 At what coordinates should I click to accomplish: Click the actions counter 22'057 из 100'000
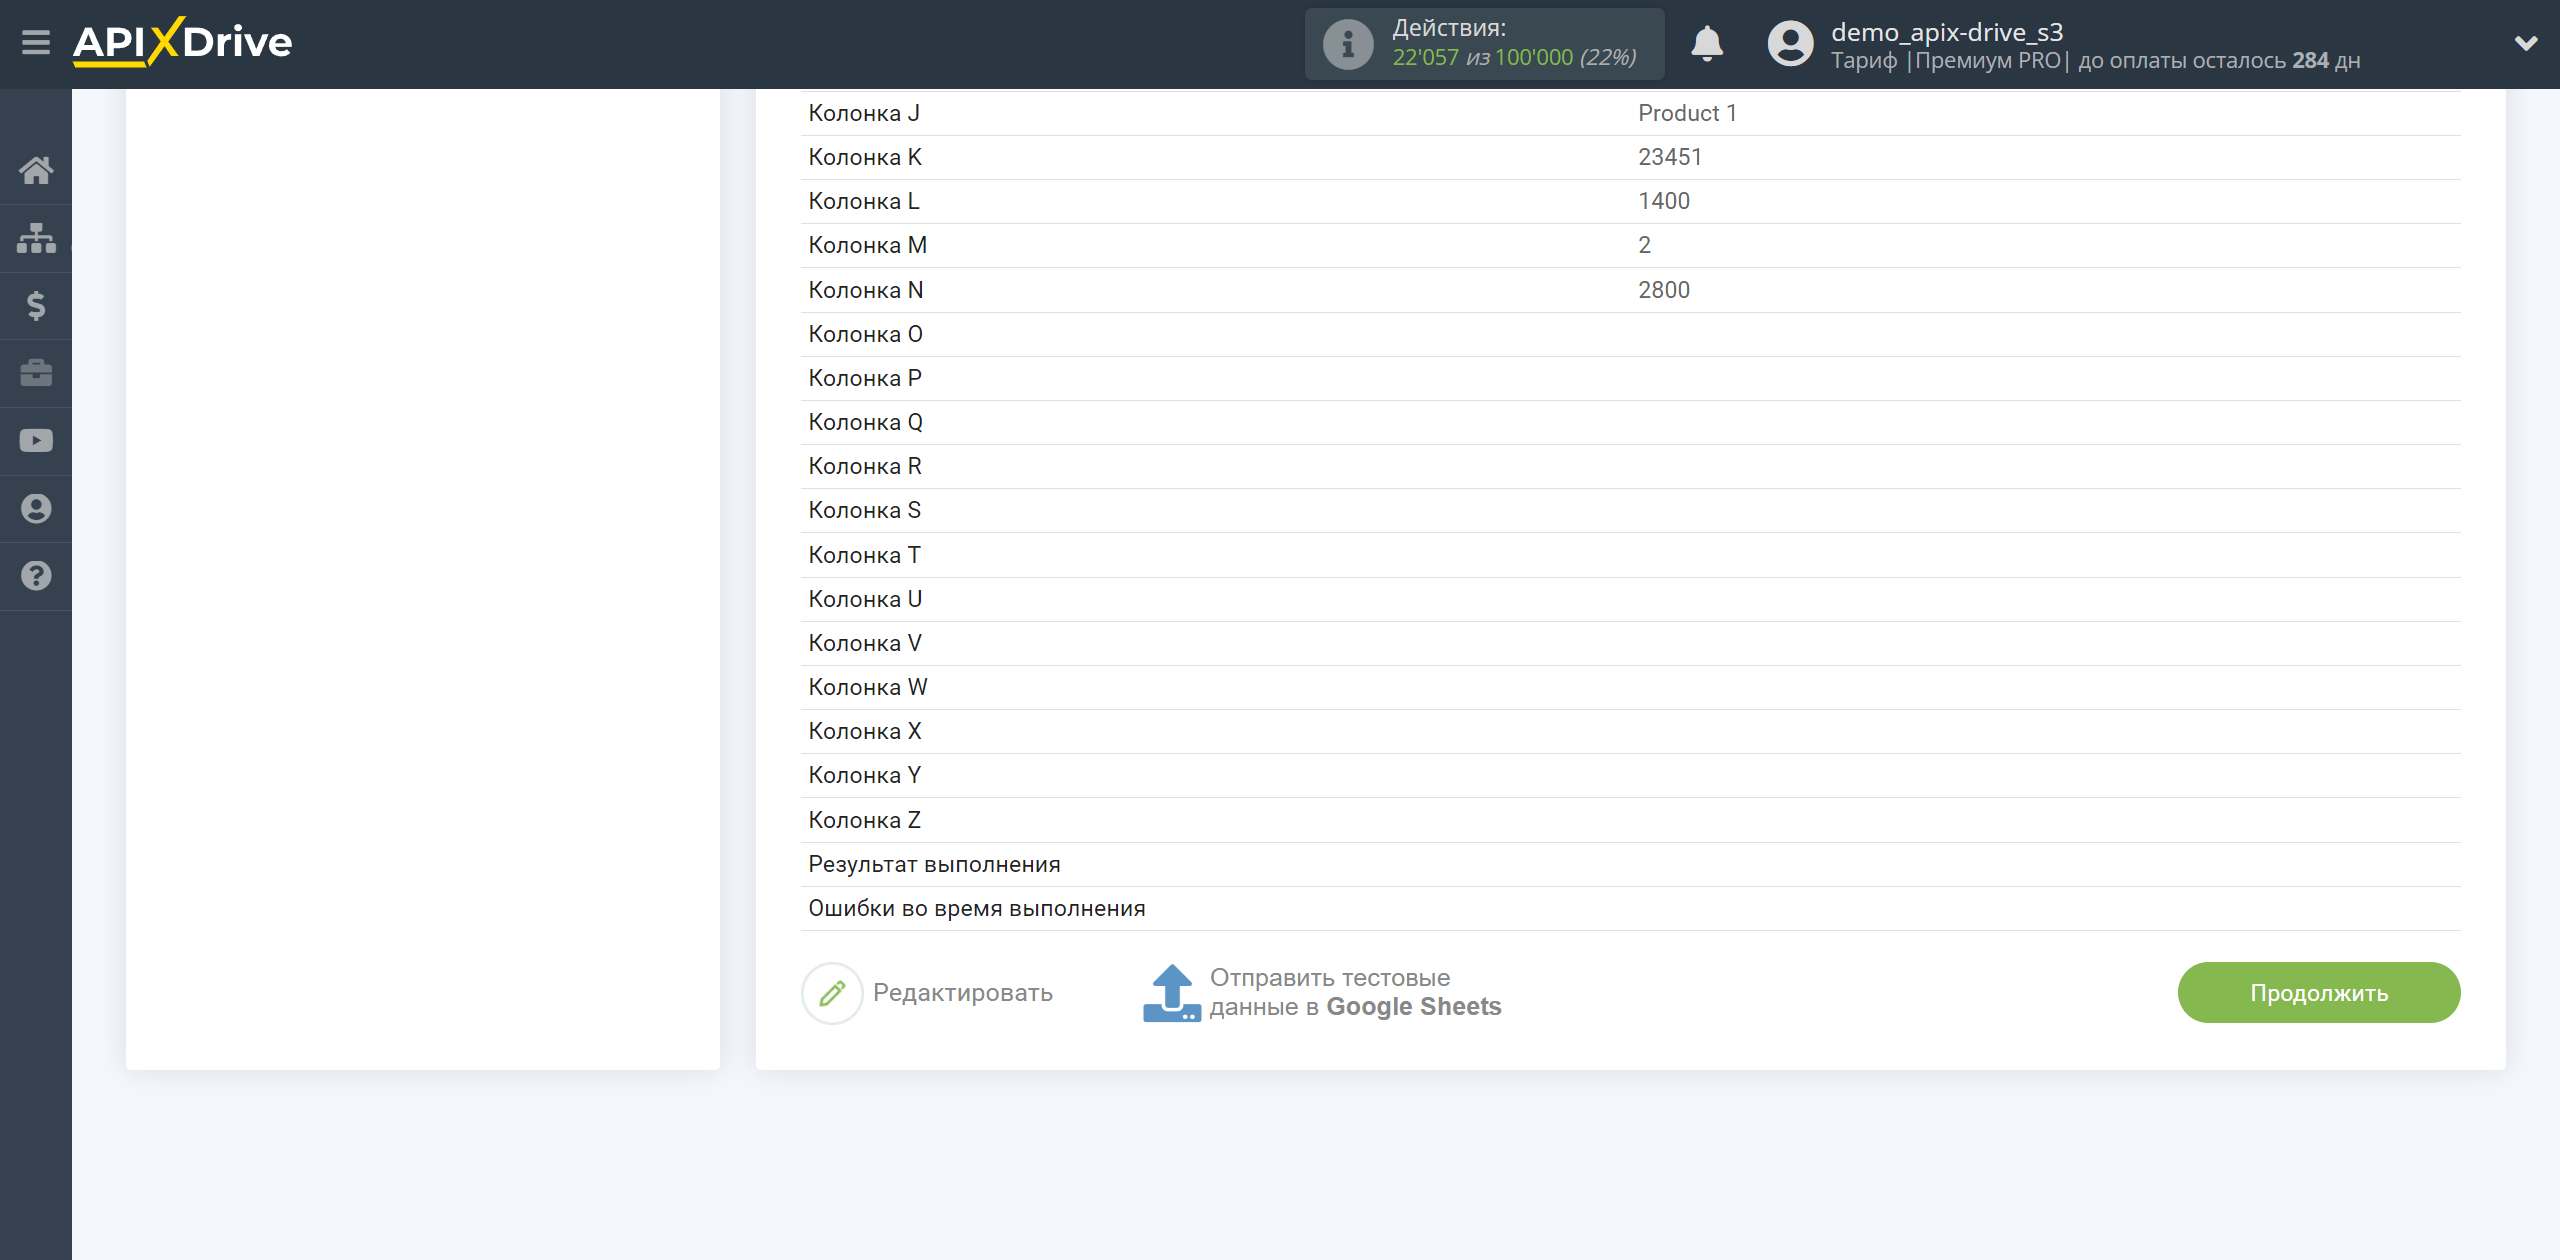(x=1514, y=58)
